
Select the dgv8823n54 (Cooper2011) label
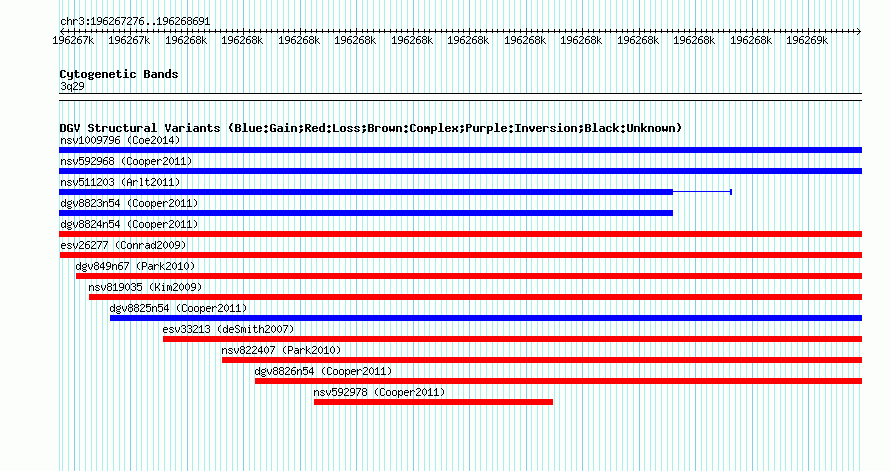coord(129,203)
